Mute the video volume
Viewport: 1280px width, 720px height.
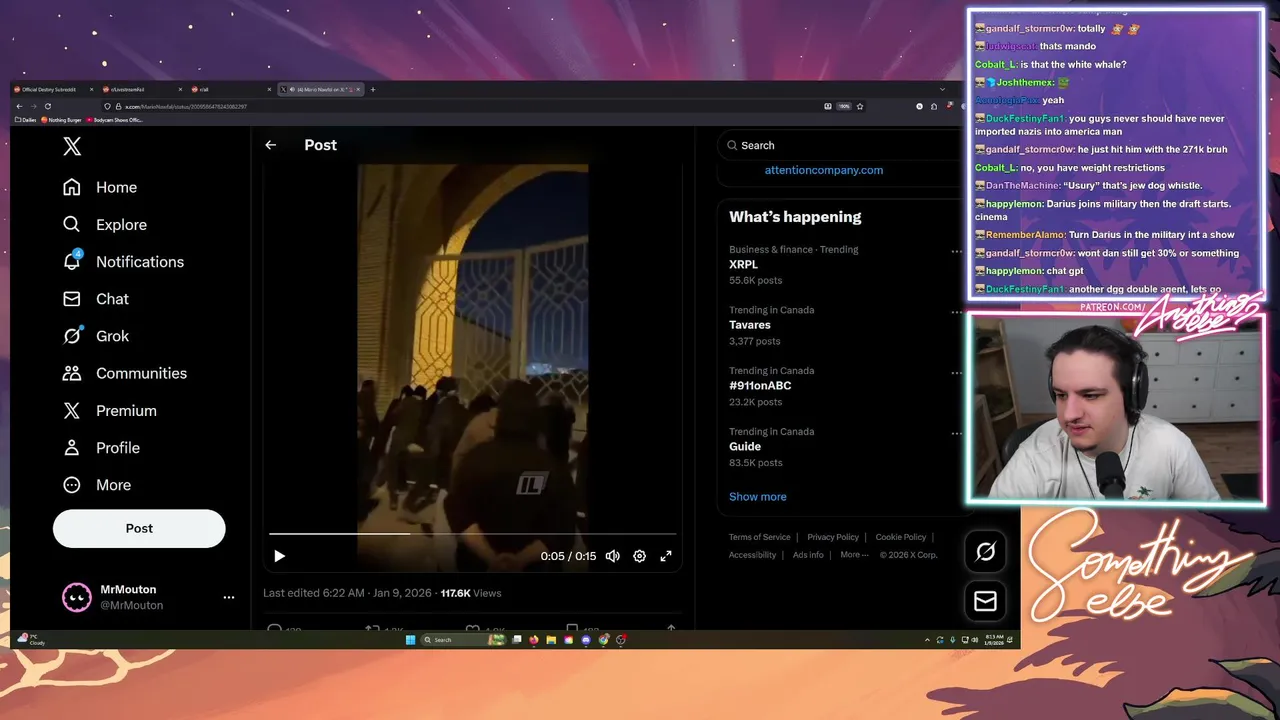(x=612, y=556)
